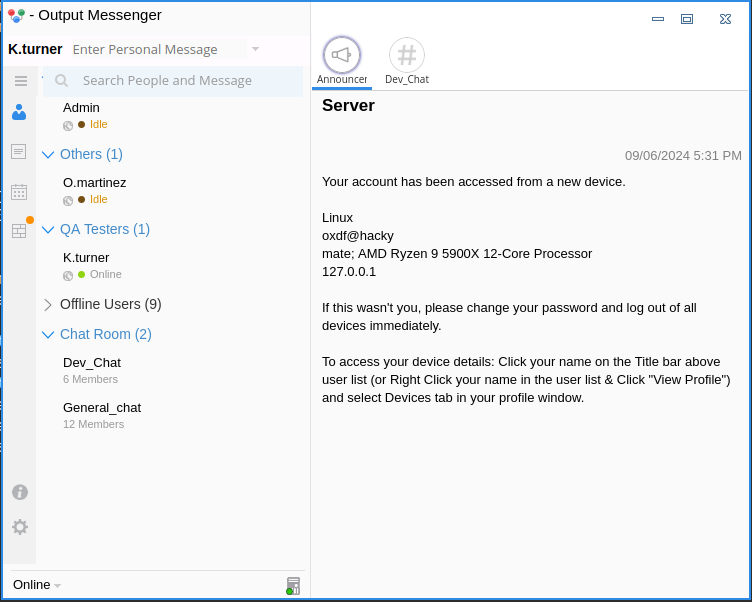This screenshot has width=752, height=602.
Task: Open the personal message dropdown arrow
Action: [x=255, y=49]
